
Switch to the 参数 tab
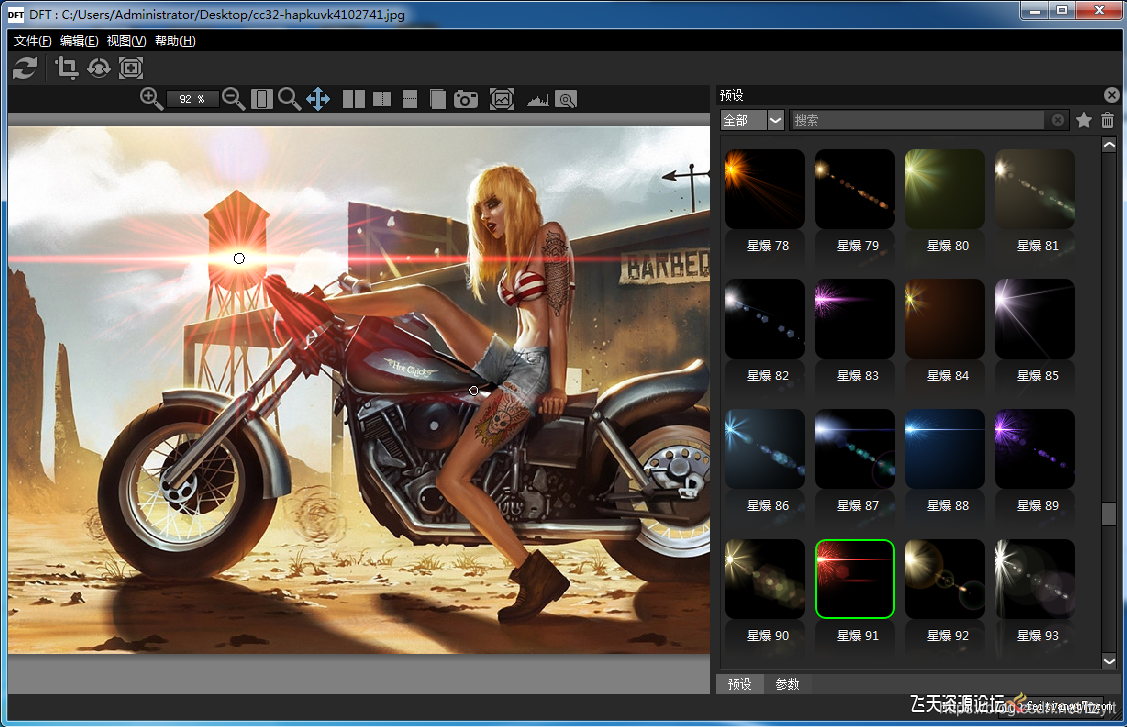(x=788, y=684)
